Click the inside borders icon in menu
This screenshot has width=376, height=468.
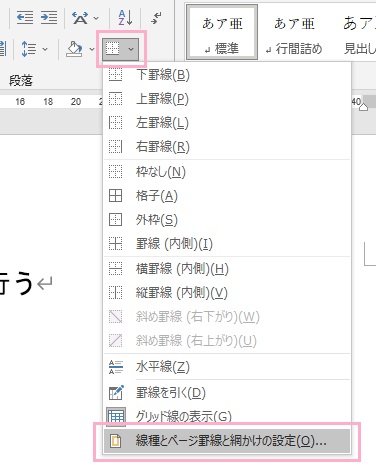[x=115, y=244]
